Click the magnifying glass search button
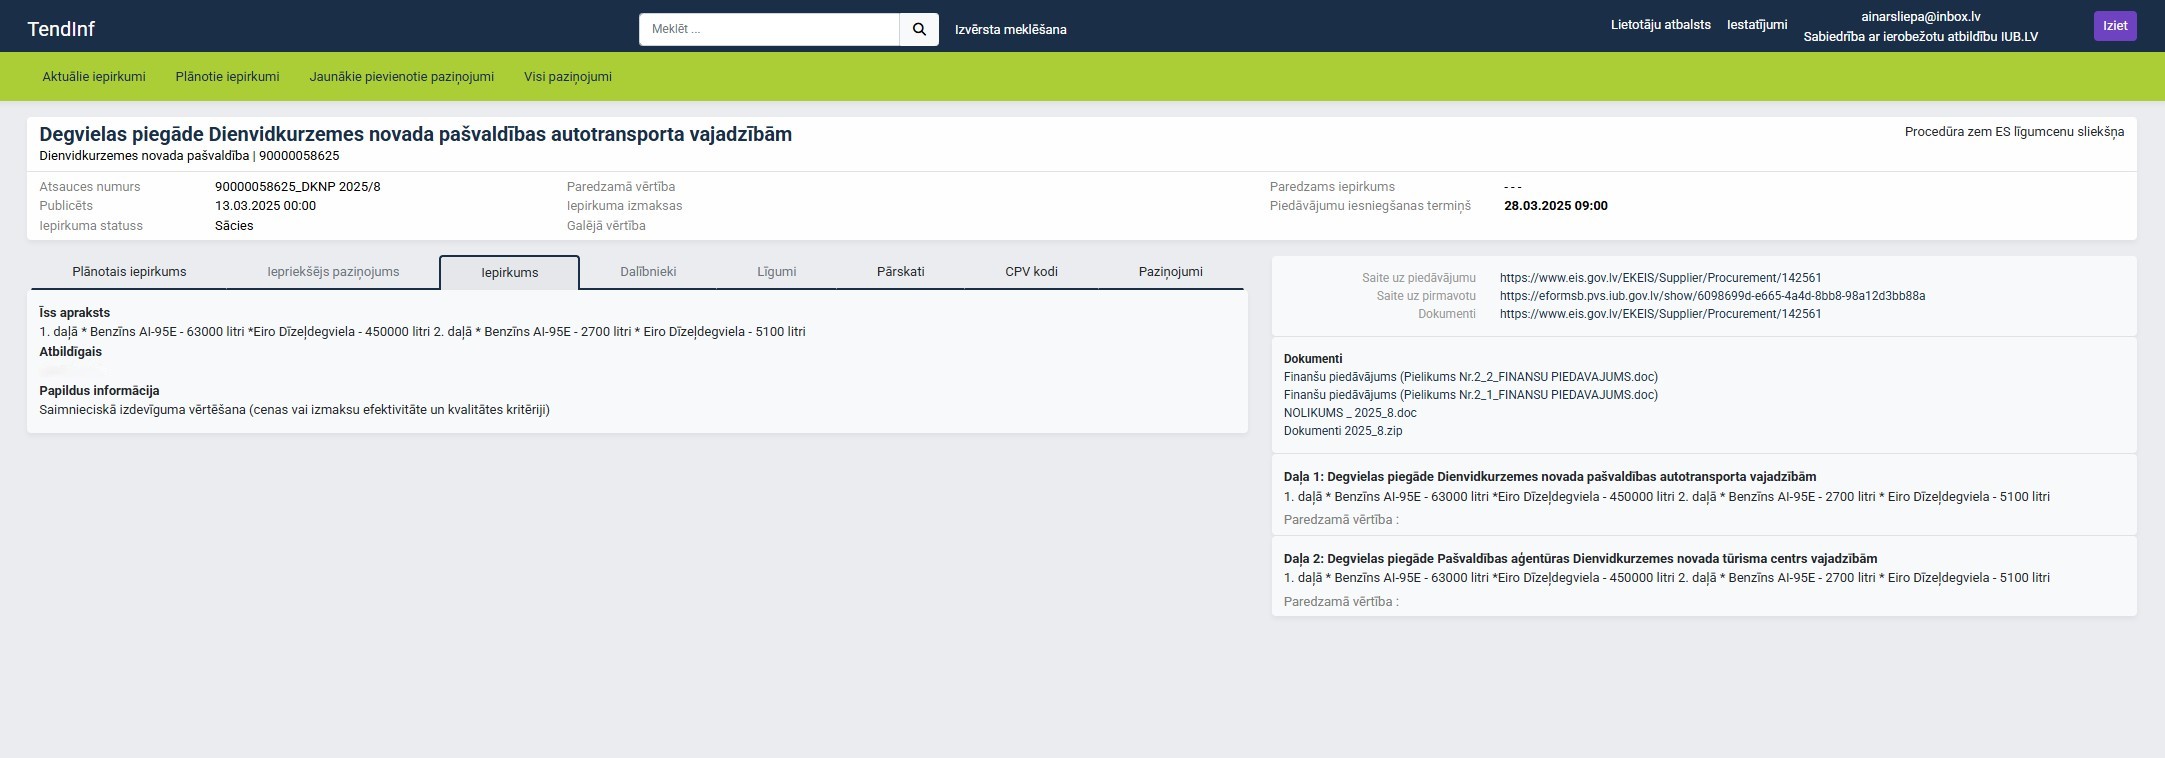This screenshot has width=2165, height=758. (918, 29)
